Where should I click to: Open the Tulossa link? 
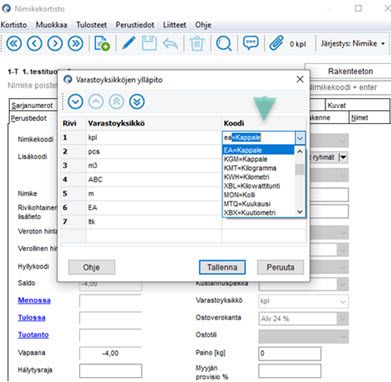(x=32, y=318)
